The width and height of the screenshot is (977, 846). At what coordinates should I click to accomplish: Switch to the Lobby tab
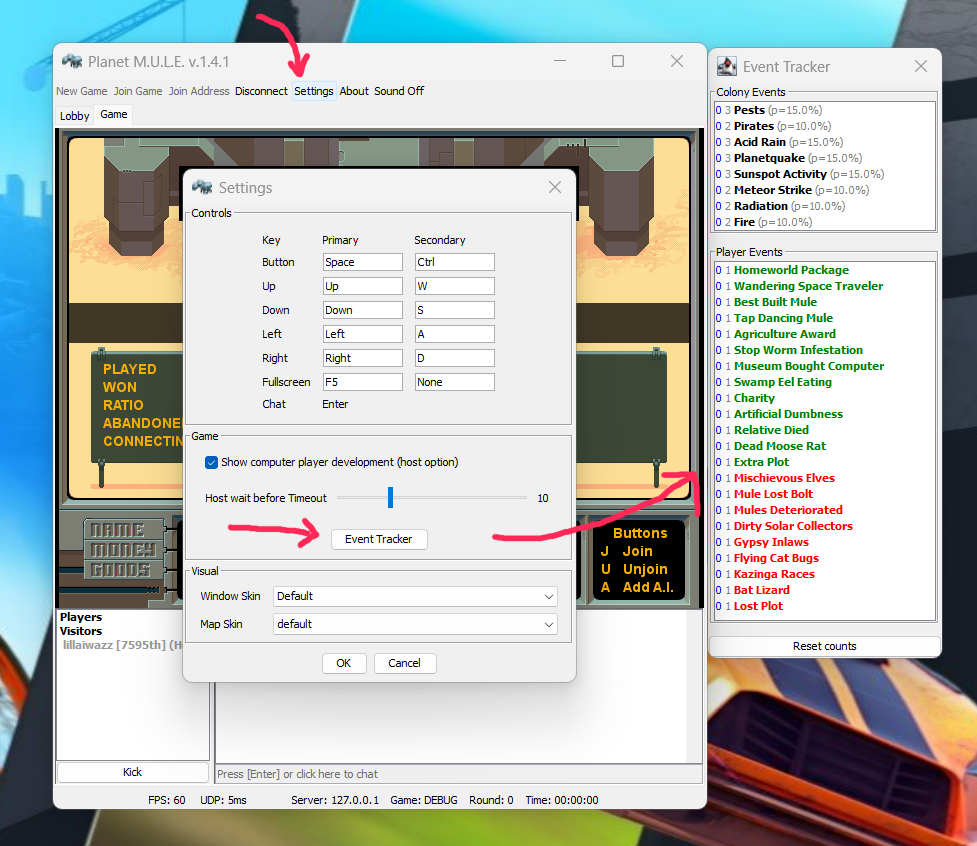click(75, 116)
